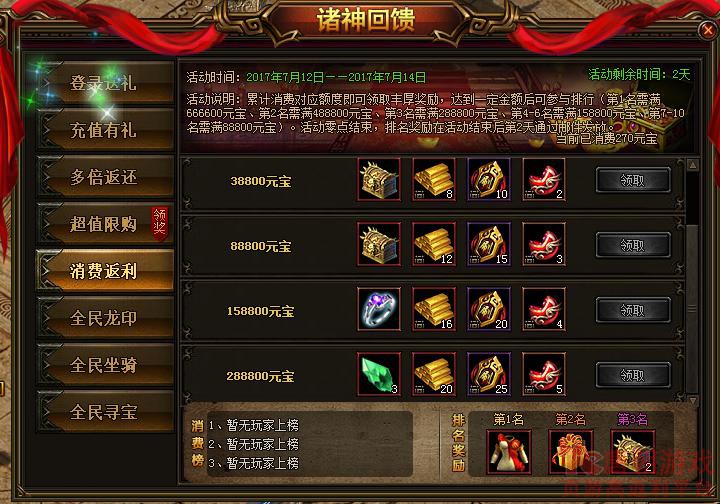Viewport: 720px width, 504px height.
Task: Select the second-place gift box reward icon
Action: (x=571, y=452)
